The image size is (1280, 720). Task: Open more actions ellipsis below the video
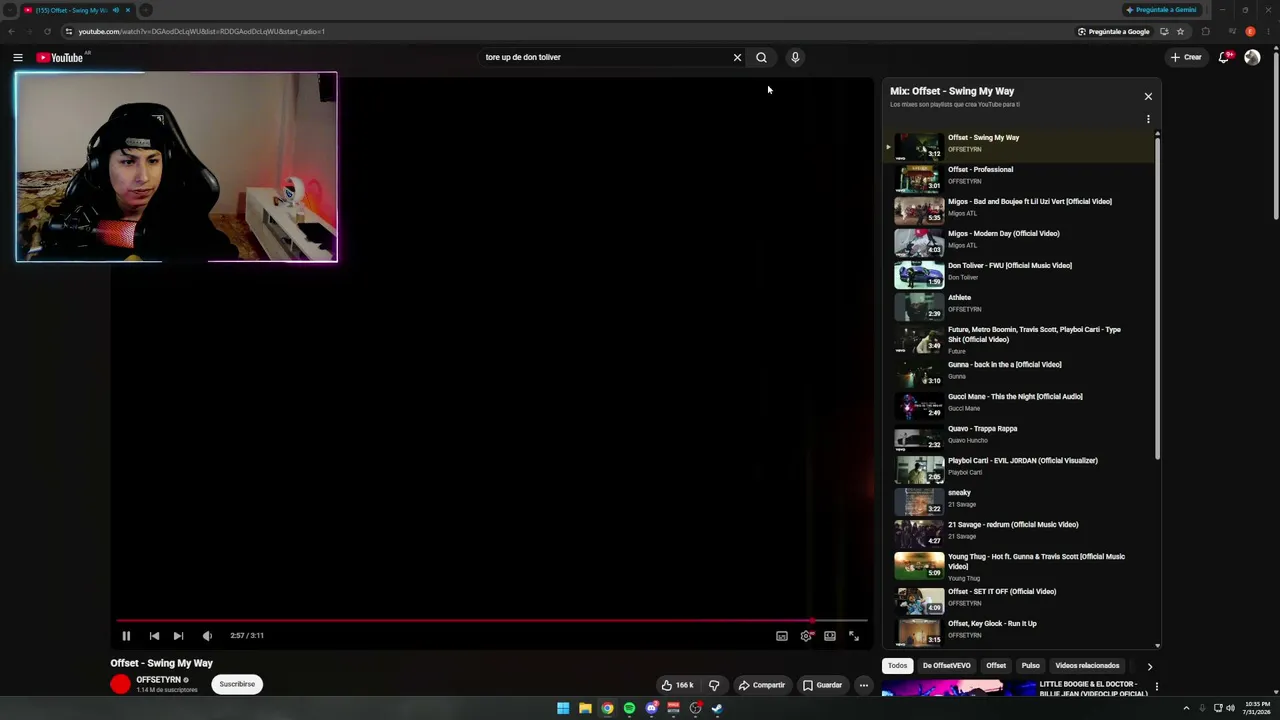click(864, 685)
